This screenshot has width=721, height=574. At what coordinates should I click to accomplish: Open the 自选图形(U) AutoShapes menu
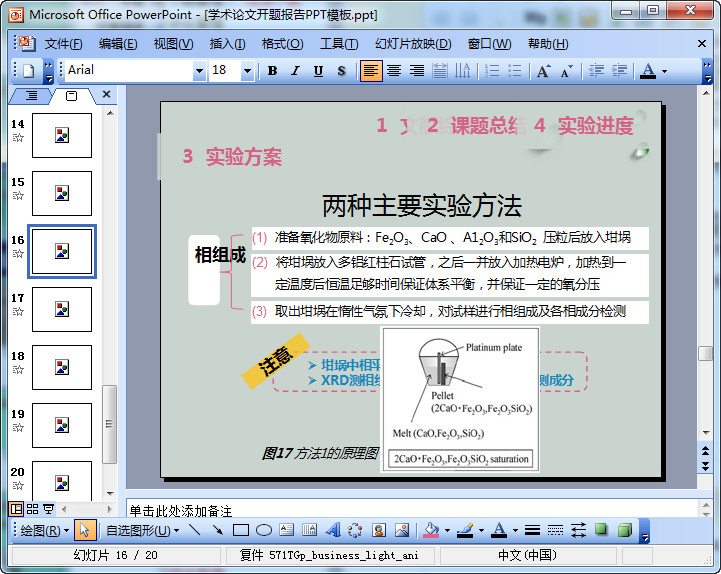coord(142,531)
